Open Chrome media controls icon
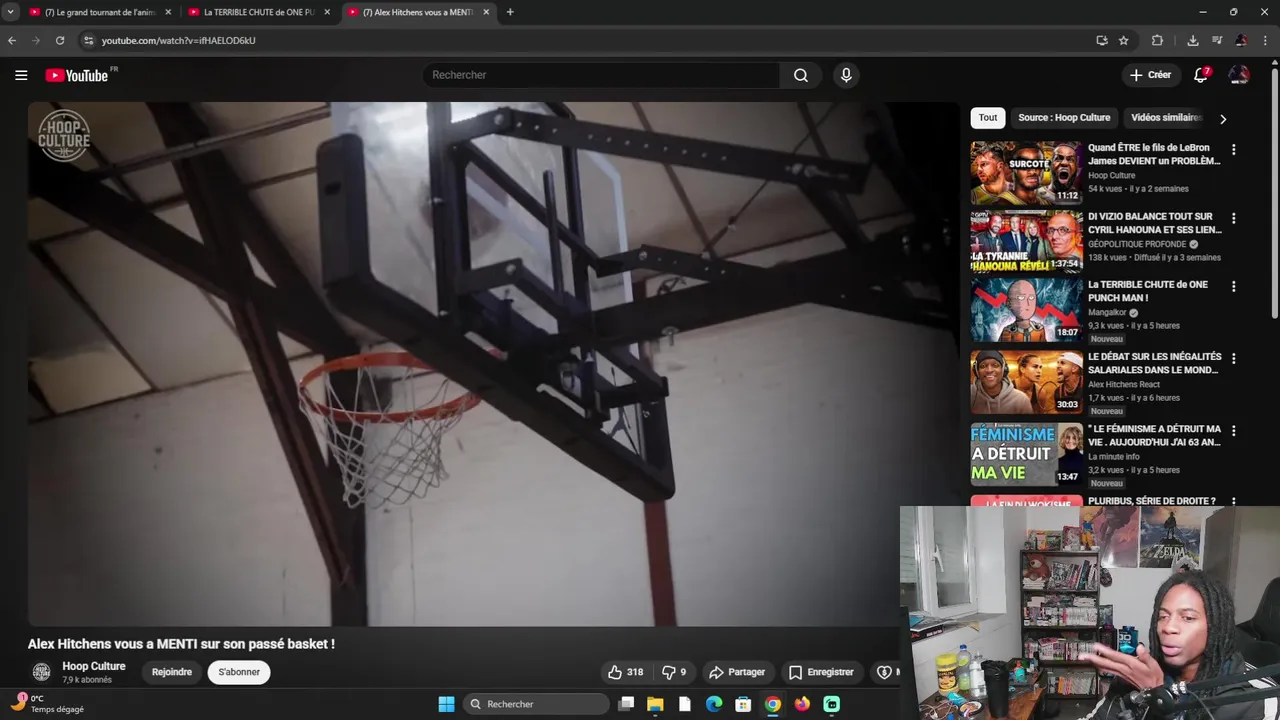The width and height of the screenshot is (1280, 720). [1217, 40]
